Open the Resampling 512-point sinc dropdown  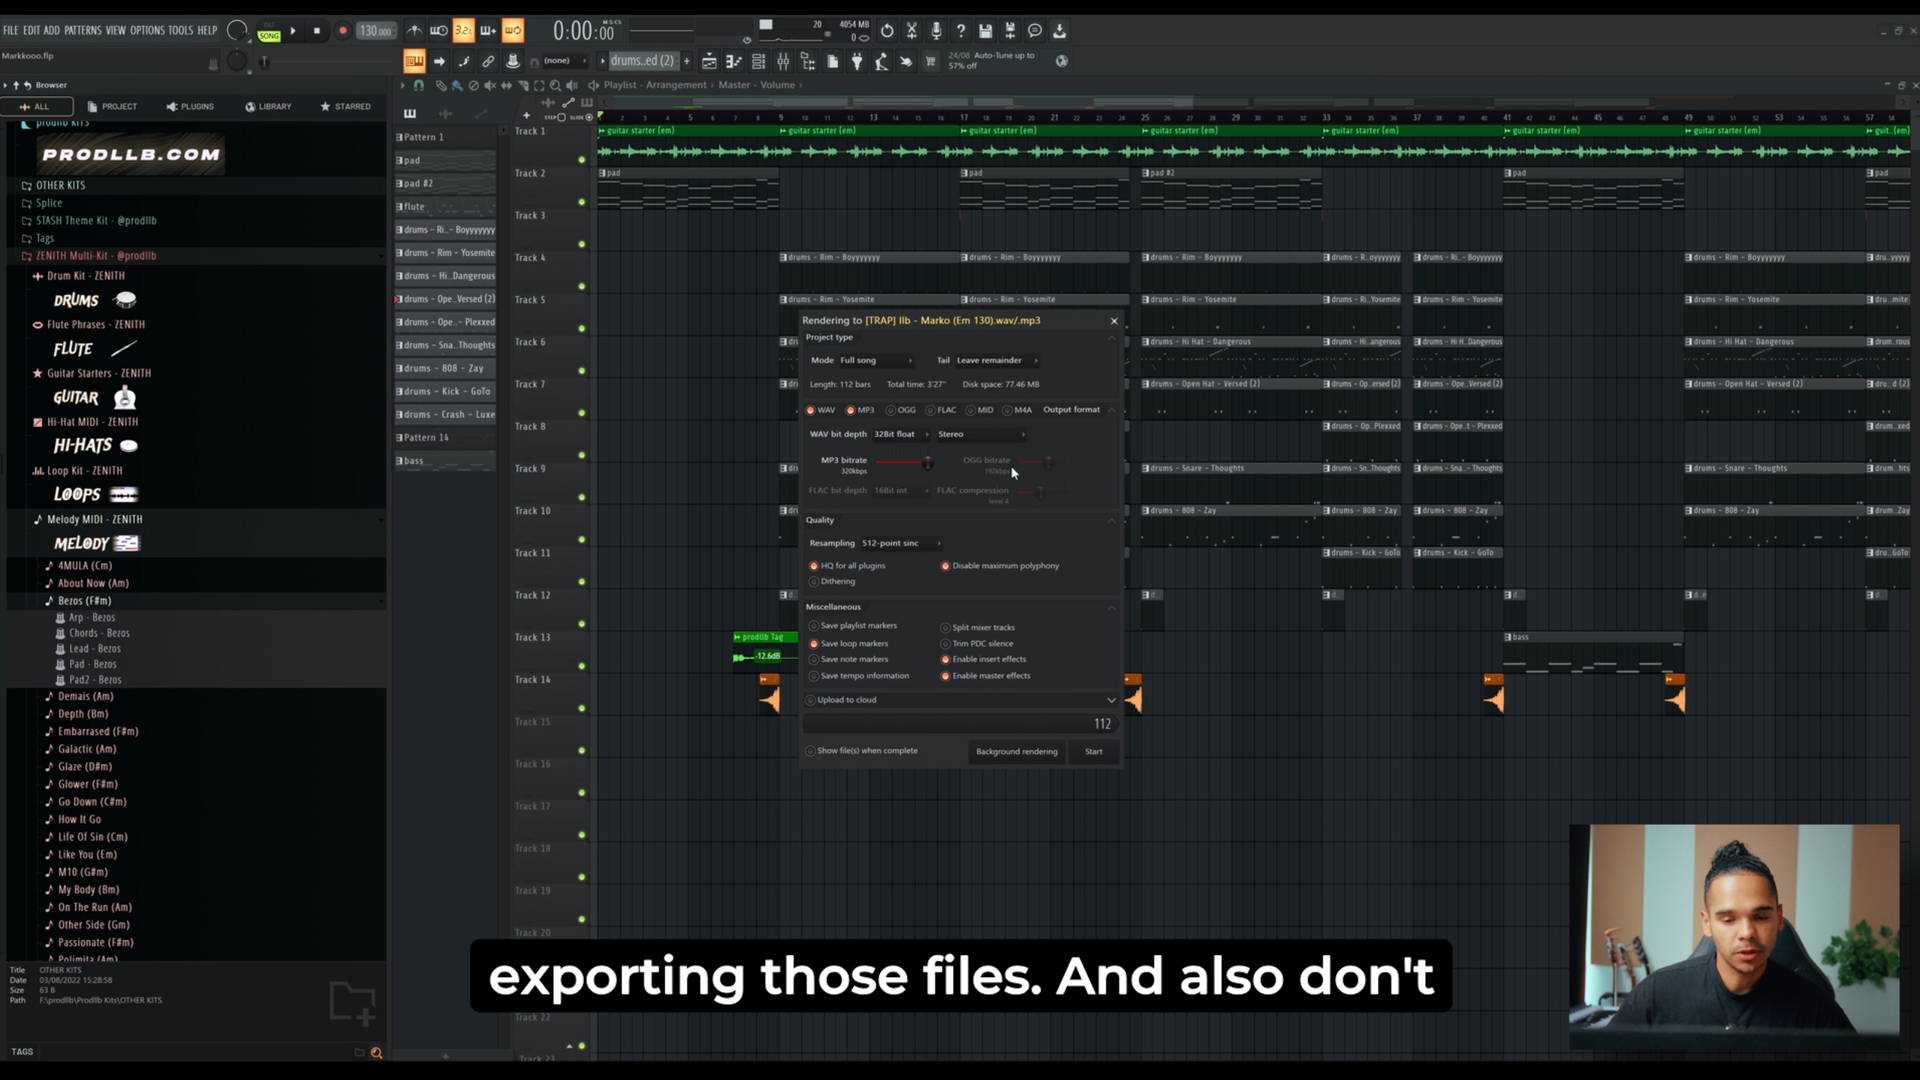[901, 543]
